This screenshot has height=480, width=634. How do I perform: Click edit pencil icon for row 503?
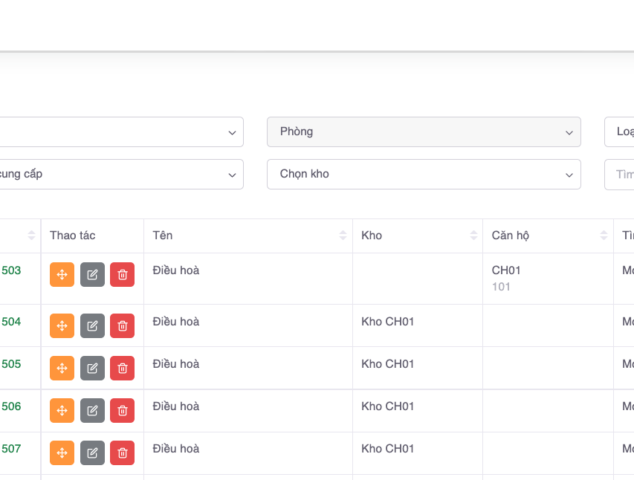tap(92, 275)
